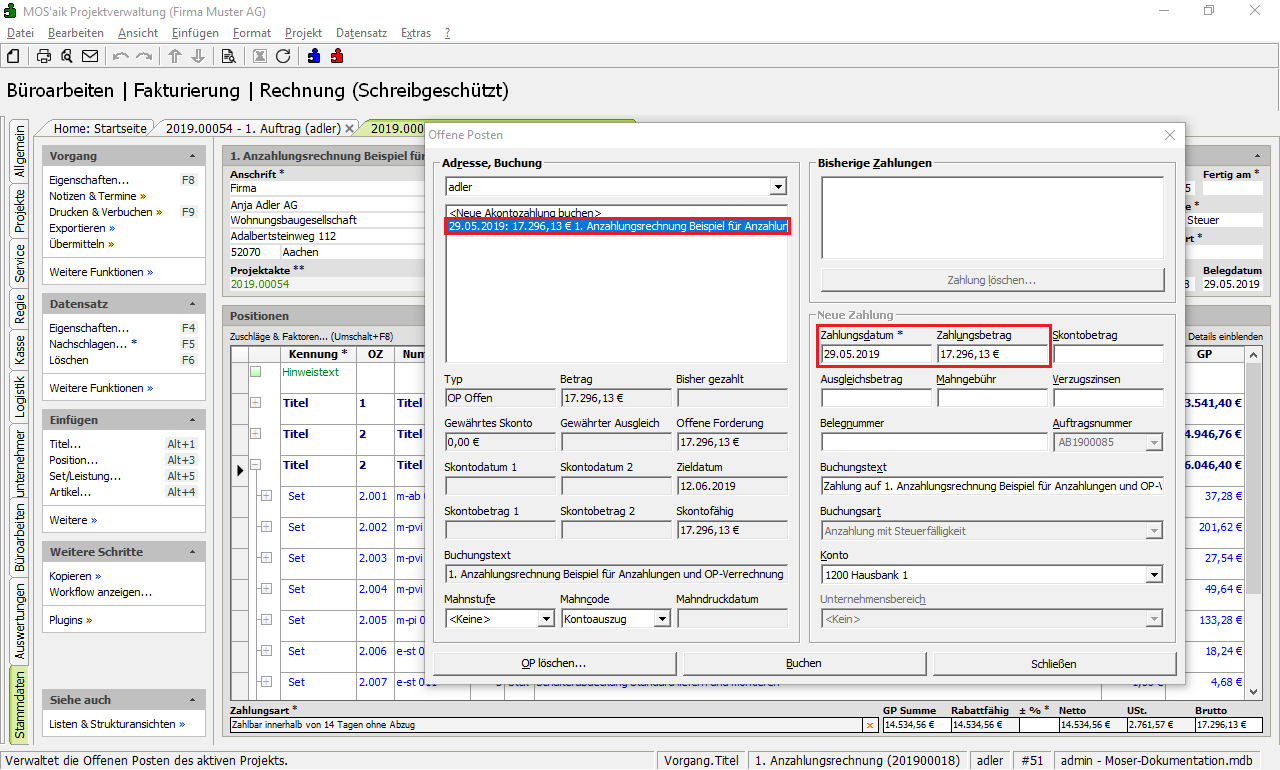Click the new document icon in toolbar
1280x770 pixels.
14,56
